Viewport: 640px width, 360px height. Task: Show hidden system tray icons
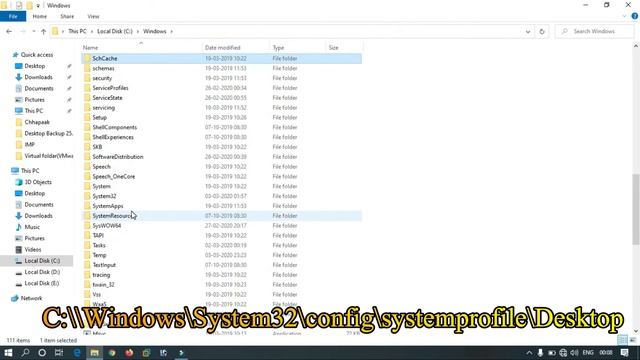click(x=529, y=353)
